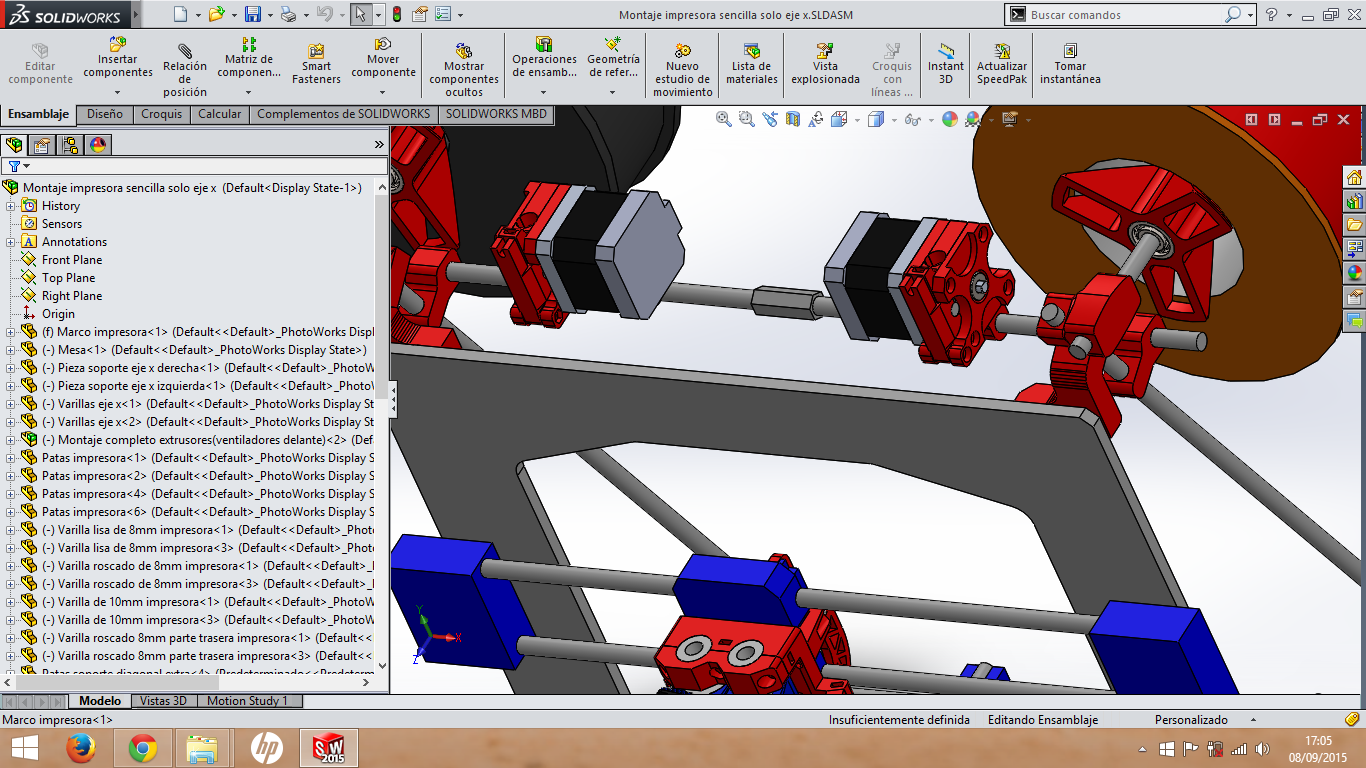Screen dimensions: 1366x768
Task: Click Zoom to Area icon
Action: (747, 119)
